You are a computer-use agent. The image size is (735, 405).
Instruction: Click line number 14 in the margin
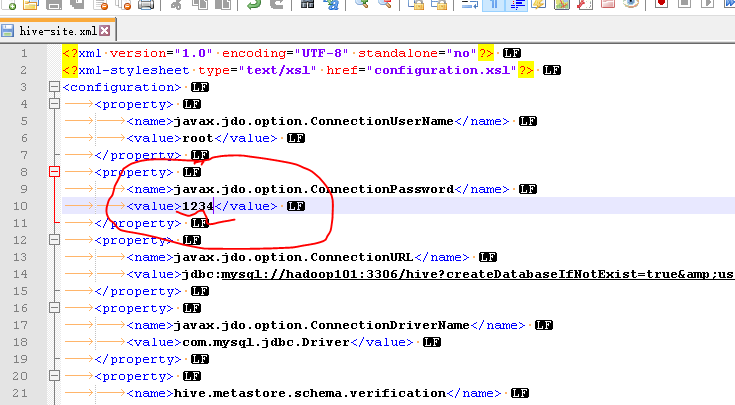point(20,274)
